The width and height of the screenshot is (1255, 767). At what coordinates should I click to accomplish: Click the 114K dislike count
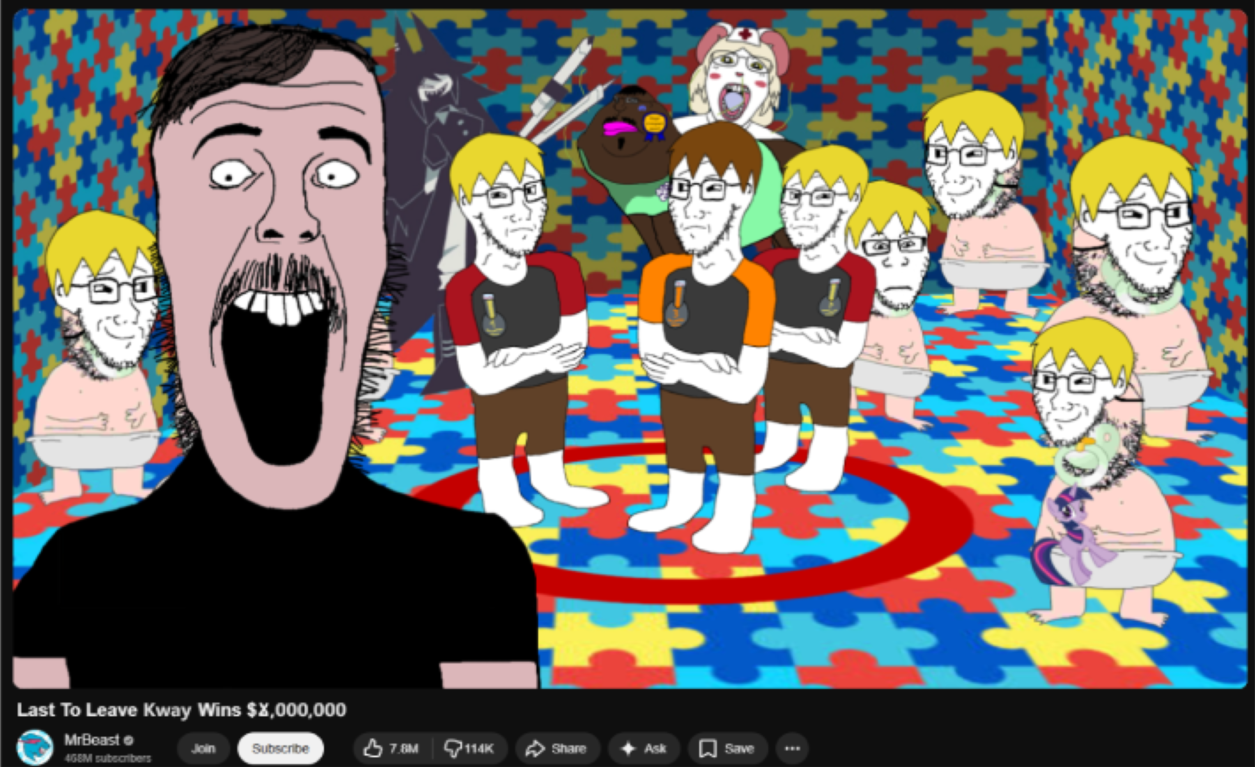480,748
